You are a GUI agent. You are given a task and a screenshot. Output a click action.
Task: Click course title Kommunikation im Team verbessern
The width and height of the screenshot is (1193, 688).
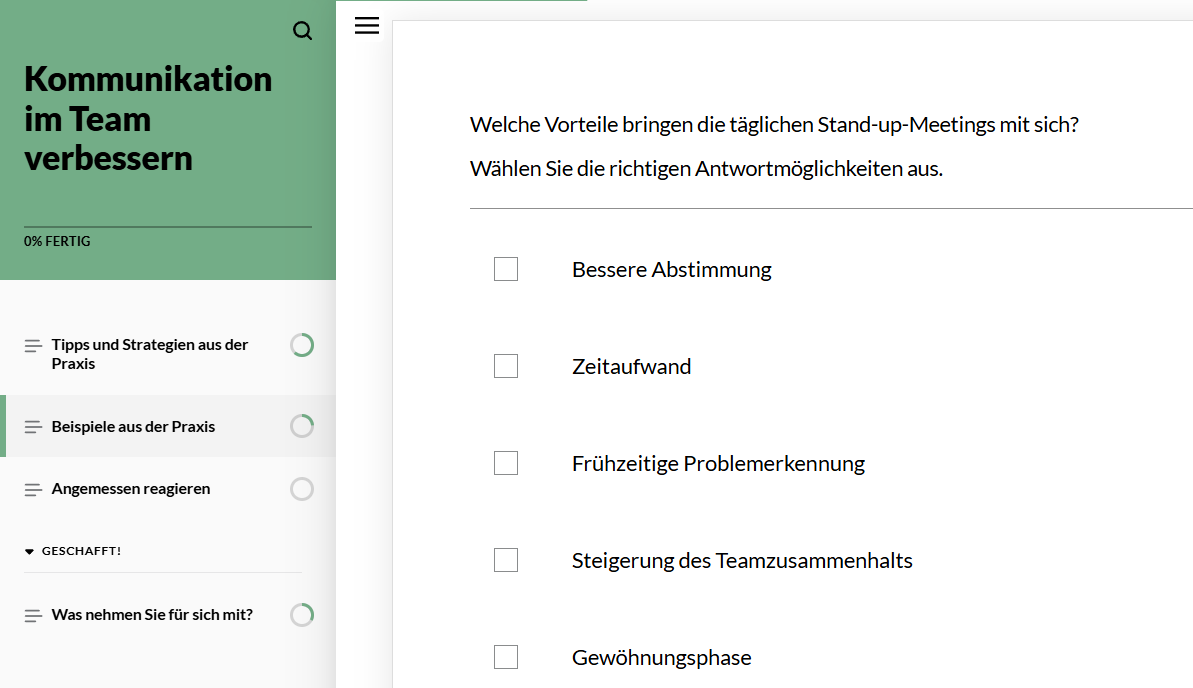tap(148, 119)
